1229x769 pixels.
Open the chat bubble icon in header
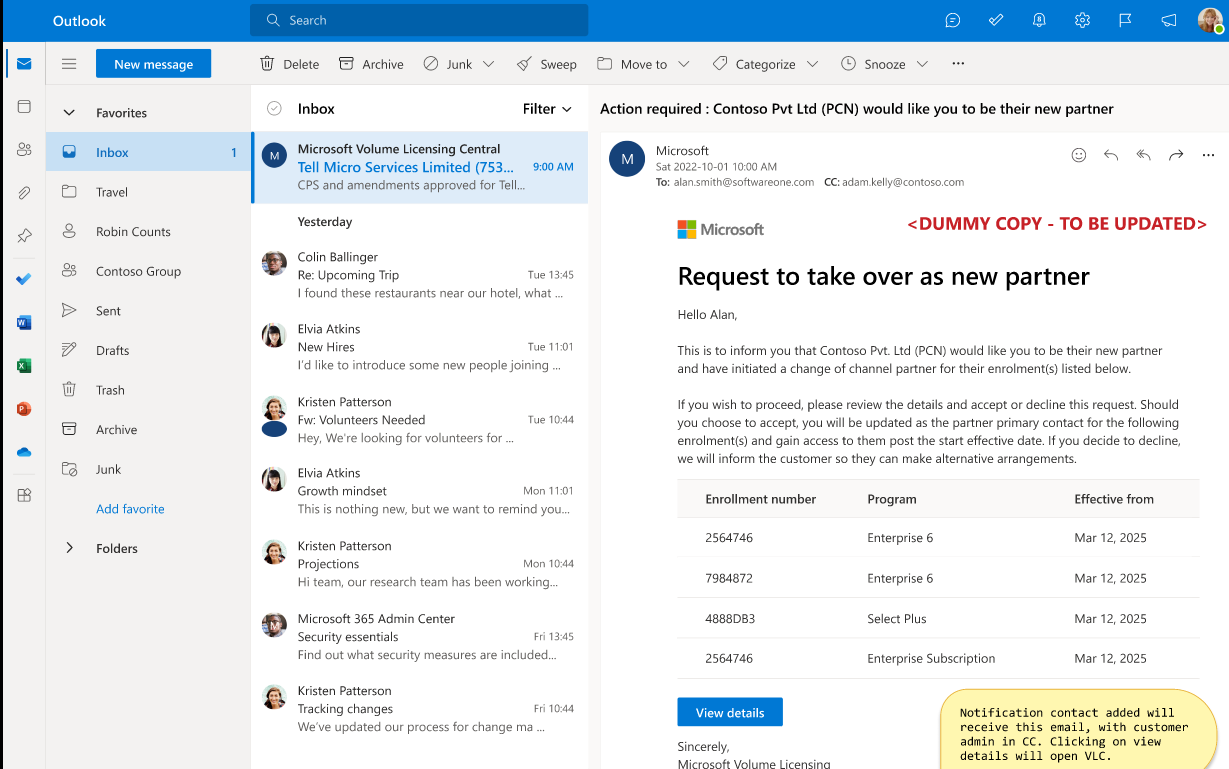(x=953, y=20)
